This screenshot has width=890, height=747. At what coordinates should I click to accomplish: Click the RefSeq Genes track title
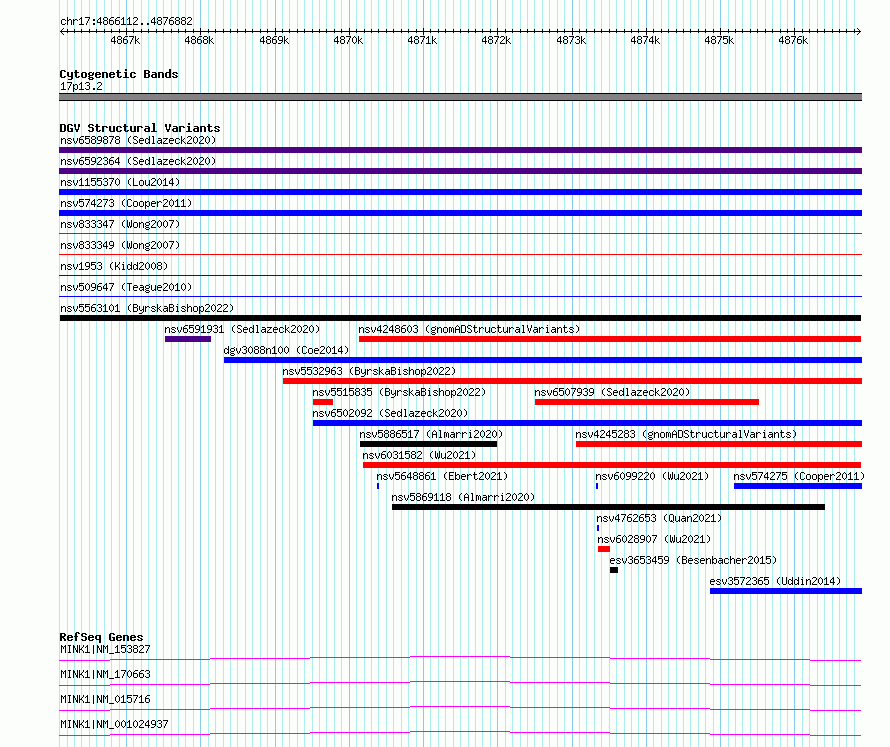tap(101, 637)
